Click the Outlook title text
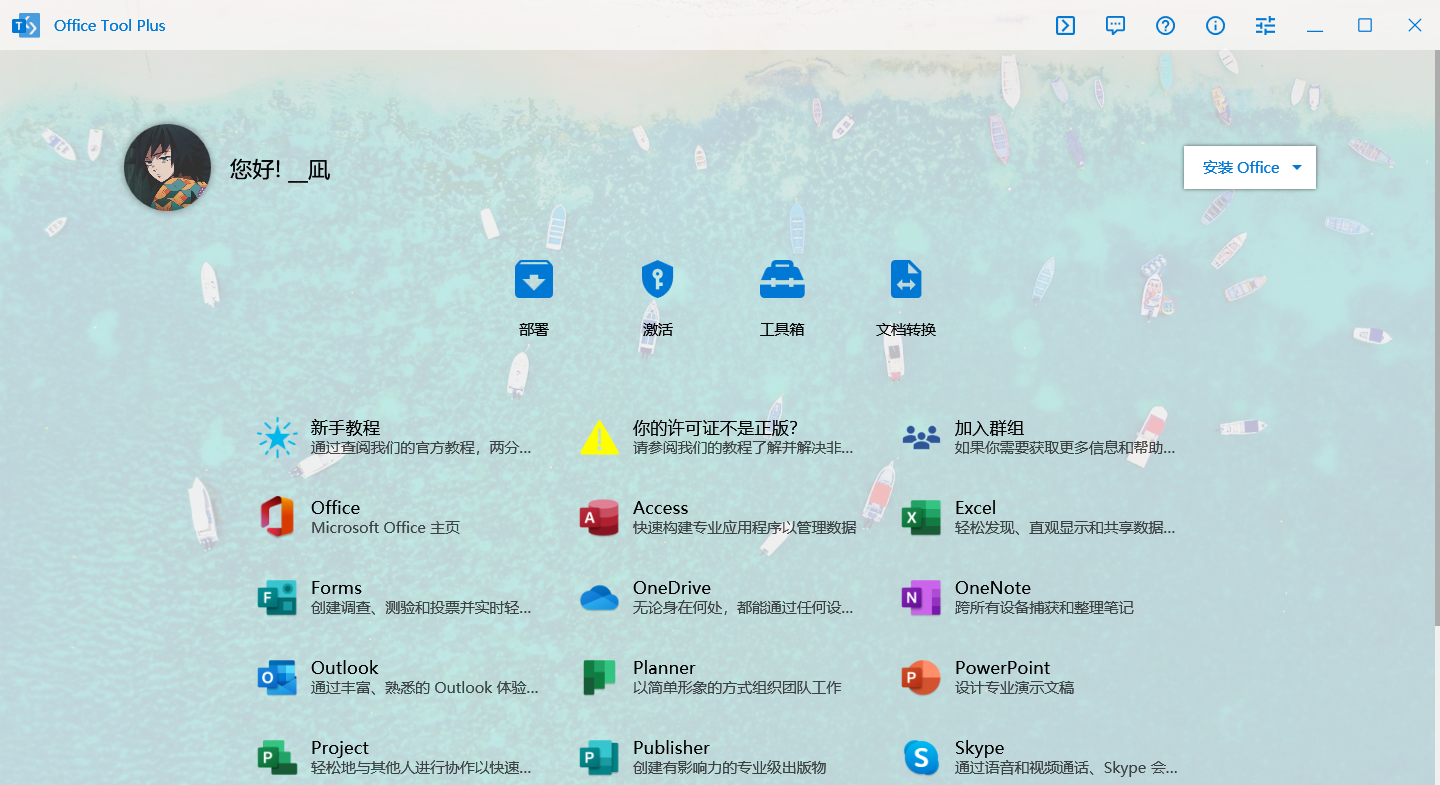Screen dimensions: 1440x785 [344, 668]
